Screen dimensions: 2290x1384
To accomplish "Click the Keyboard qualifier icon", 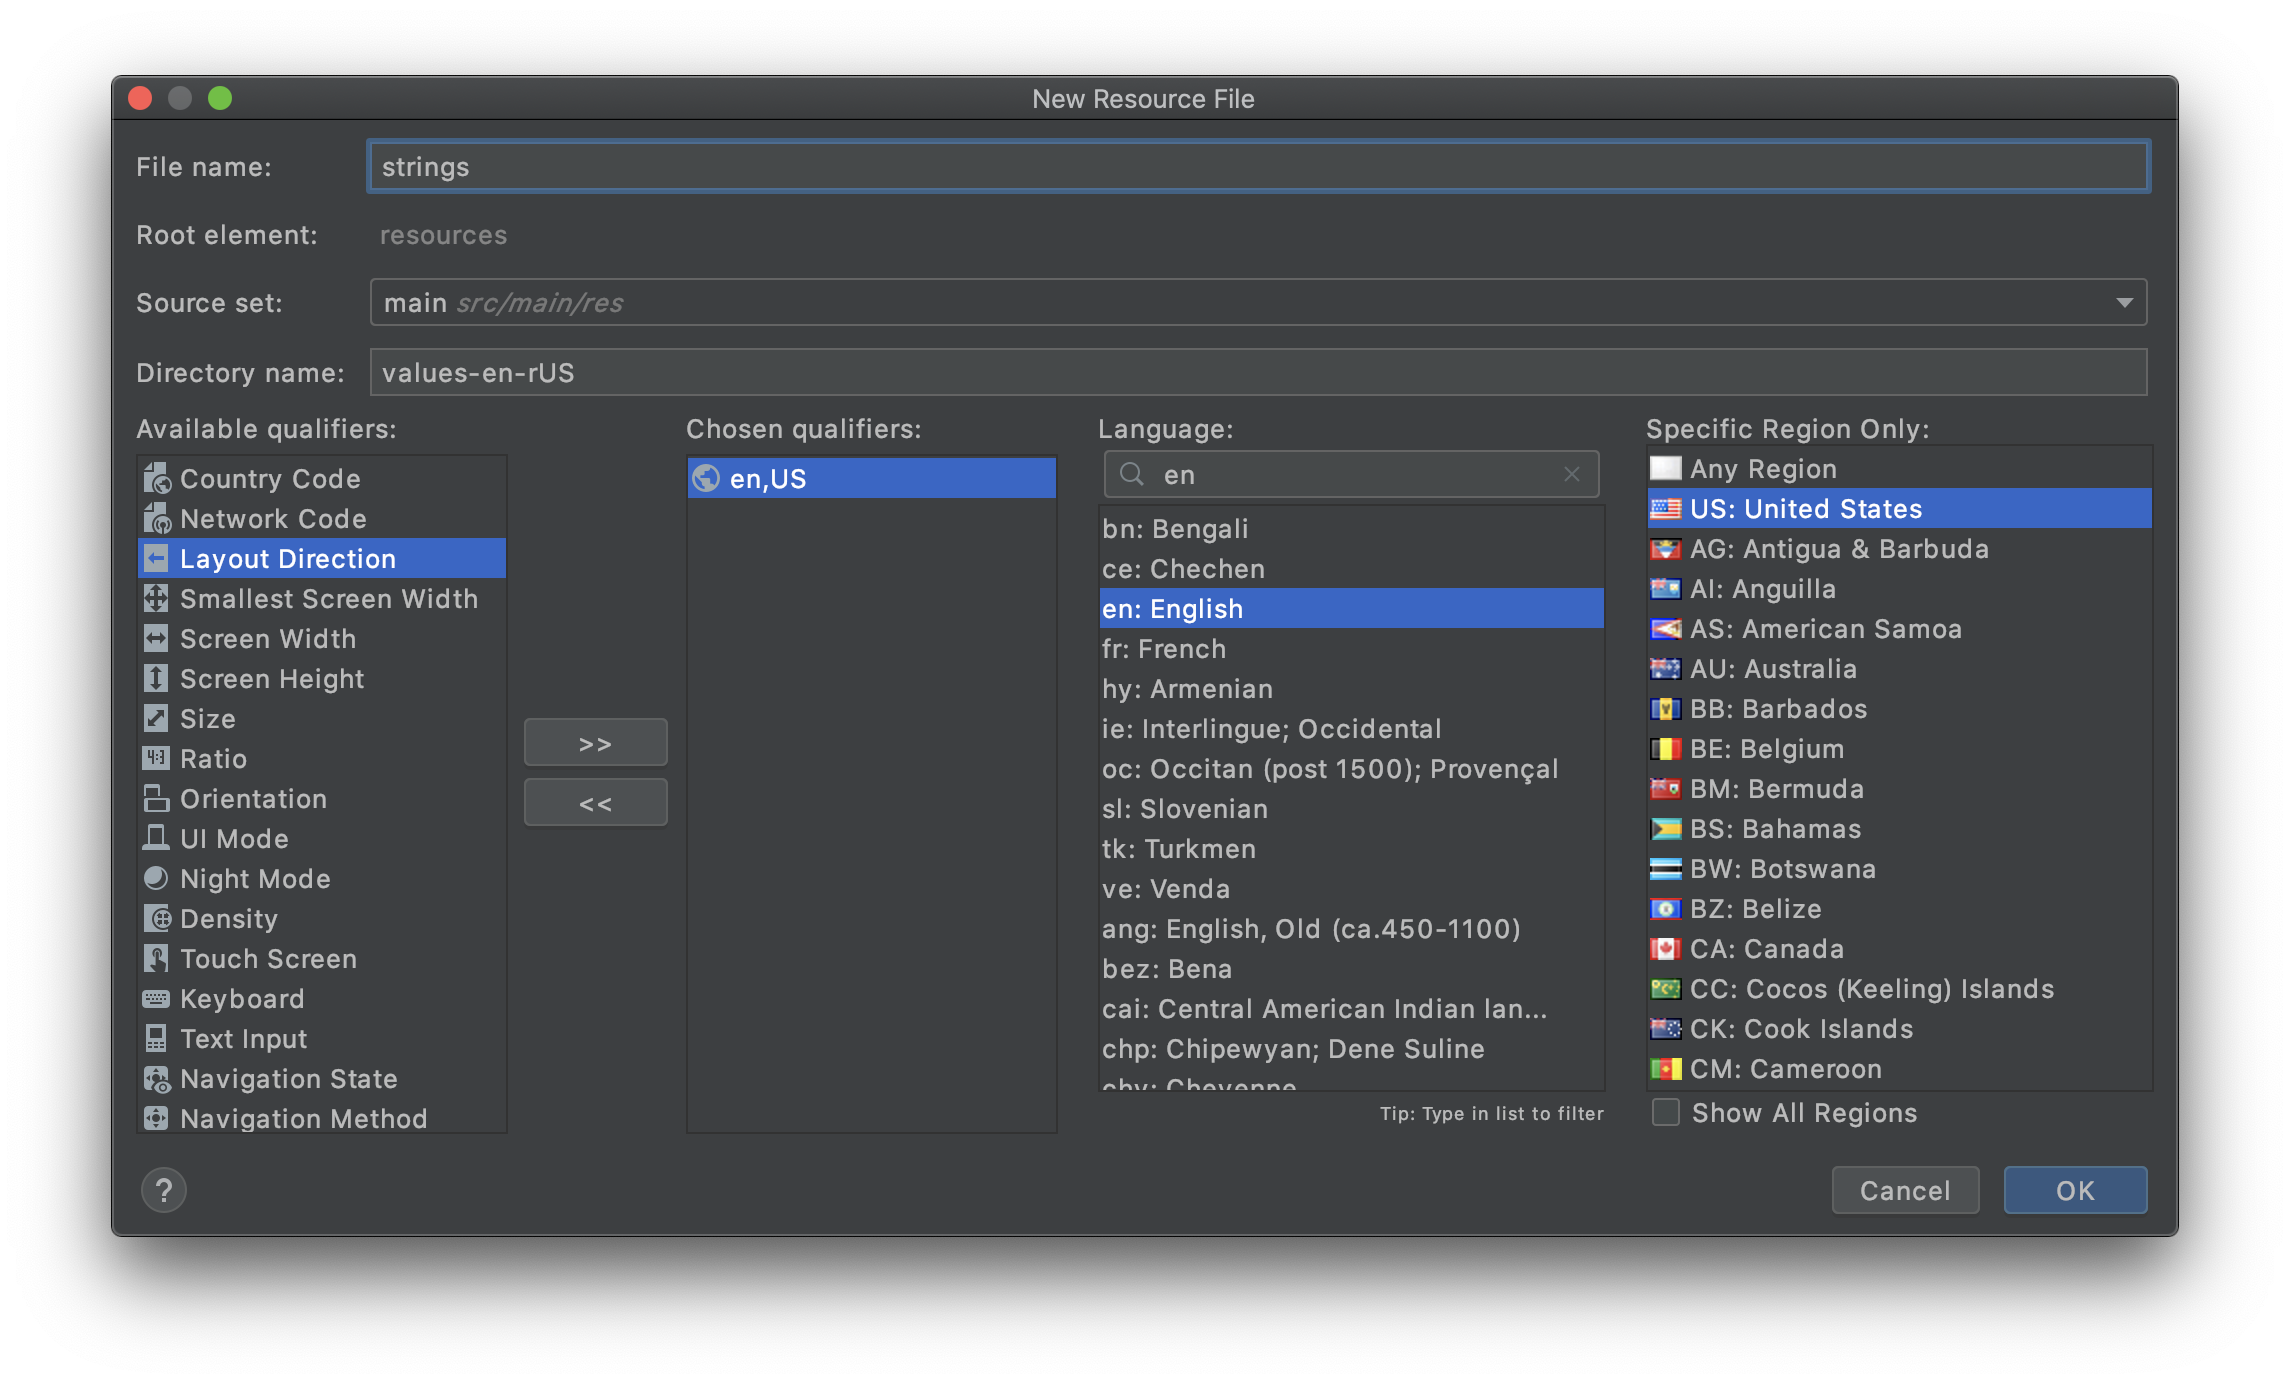I will point(156,998).
